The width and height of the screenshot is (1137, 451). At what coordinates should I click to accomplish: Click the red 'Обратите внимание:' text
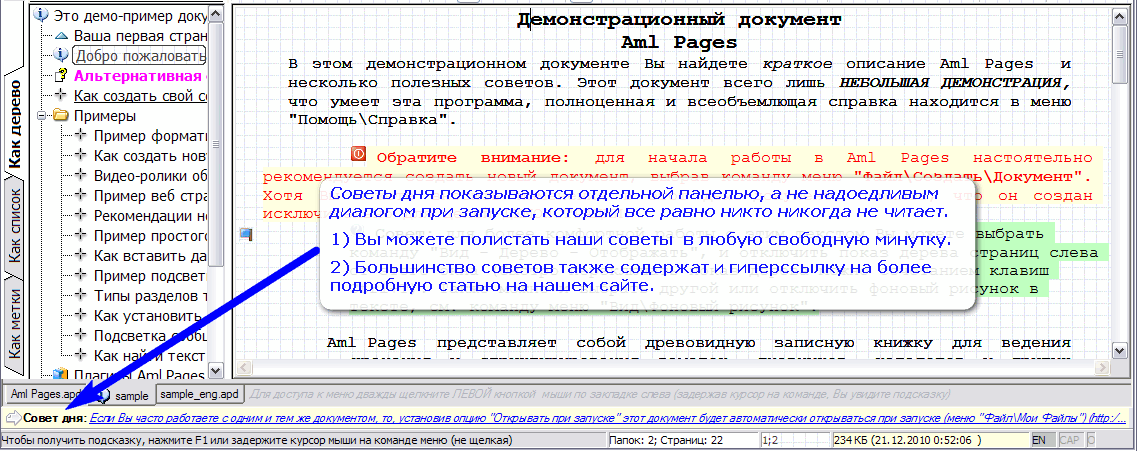coord(474,157)
